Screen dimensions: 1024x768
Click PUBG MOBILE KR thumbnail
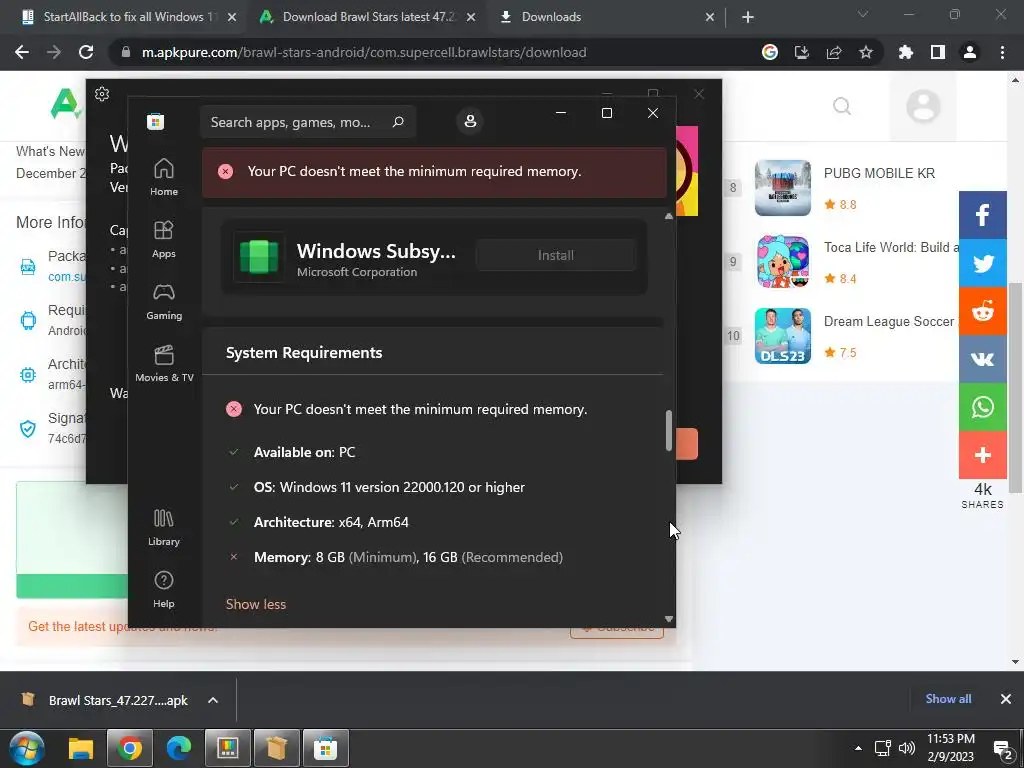tap(782, 187)
